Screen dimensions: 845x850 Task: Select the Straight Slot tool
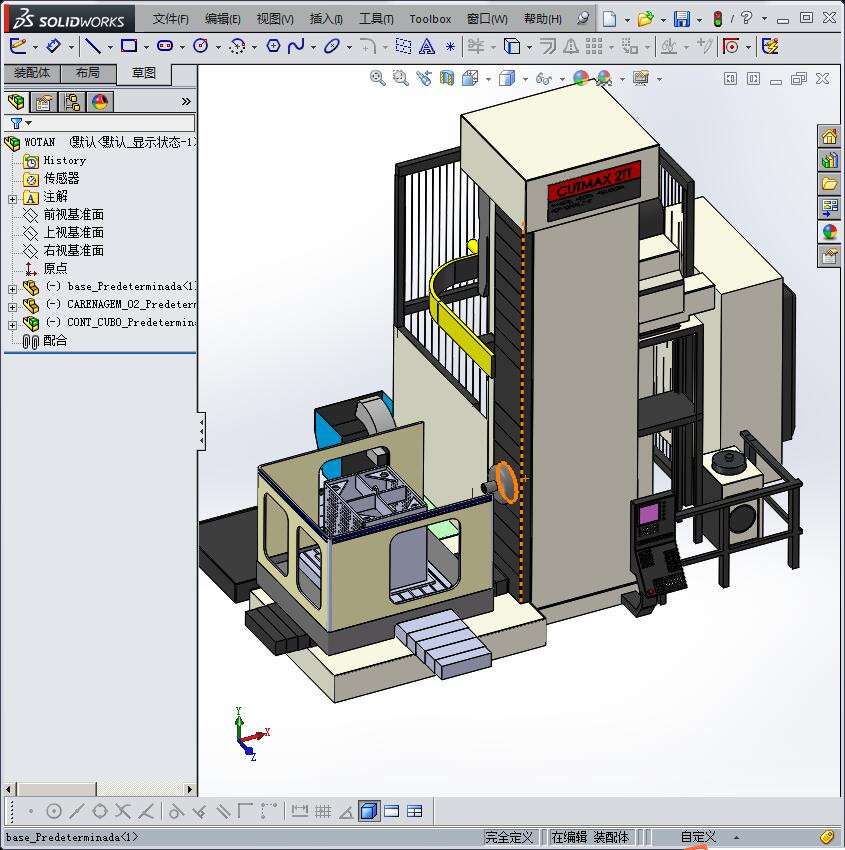click(x=165, y=47)
